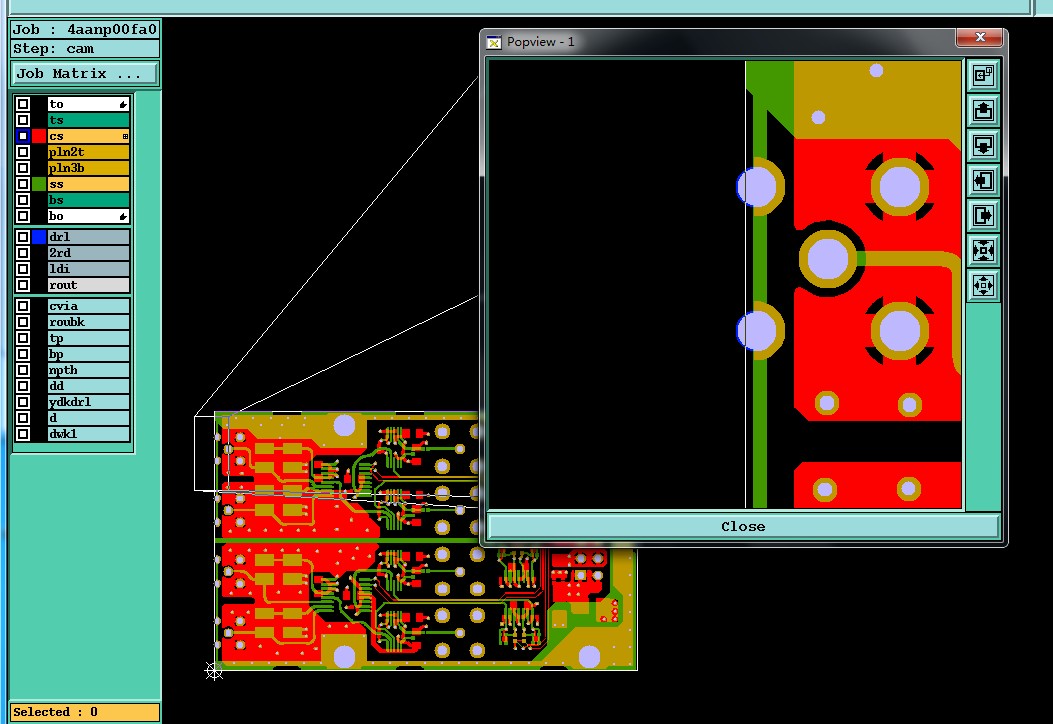Toggle the tp layer checkbox
Screen dimensions: 1053x724
(23, 338)
